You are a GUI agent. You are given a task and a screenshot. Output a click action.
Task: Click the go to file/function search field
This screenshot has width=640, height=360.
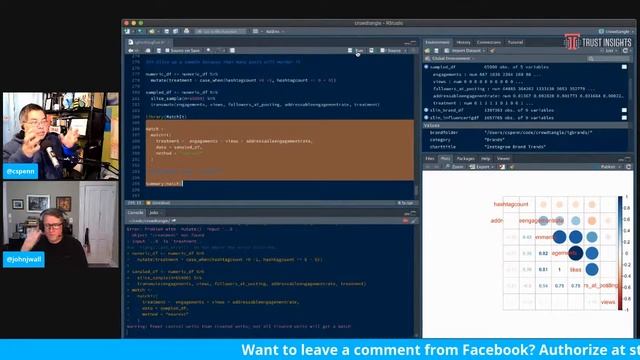(221, 31)
